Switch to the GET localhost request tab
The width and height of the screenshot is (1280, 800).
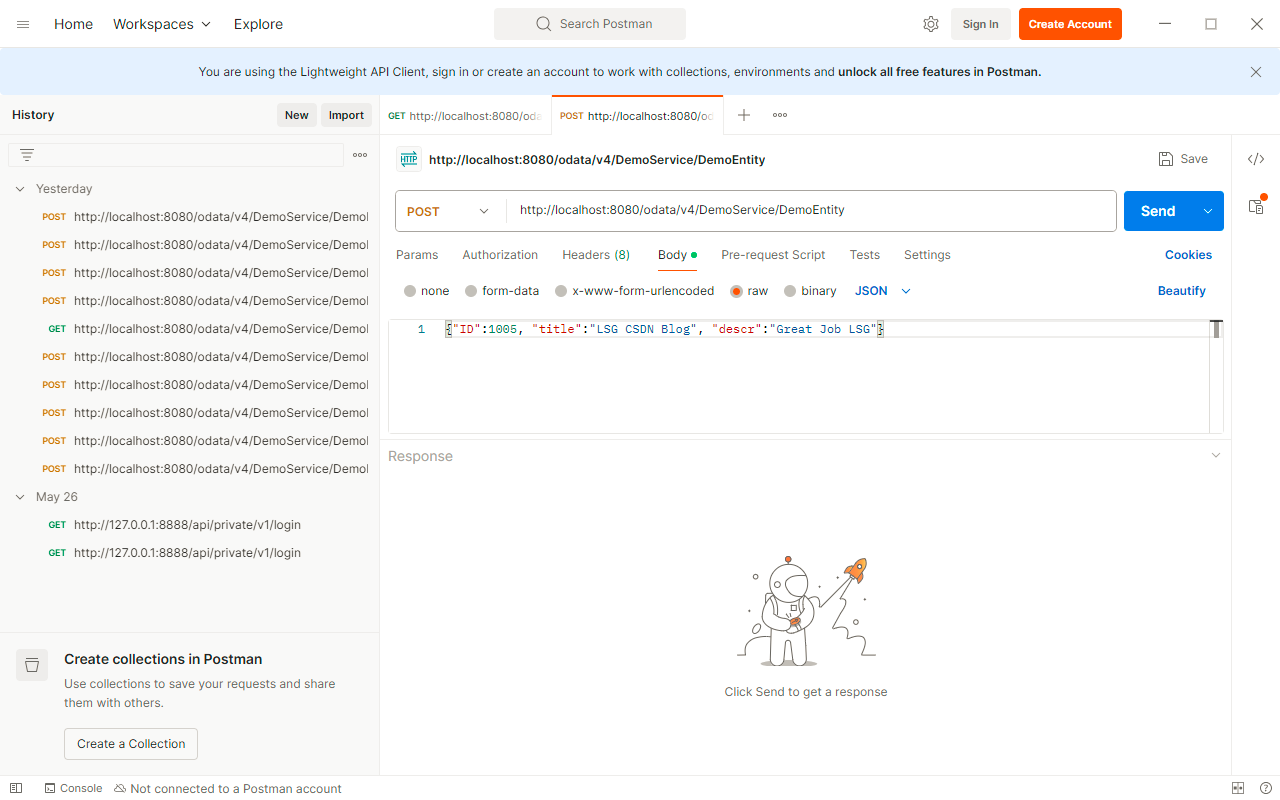click(x=465, y=116)
